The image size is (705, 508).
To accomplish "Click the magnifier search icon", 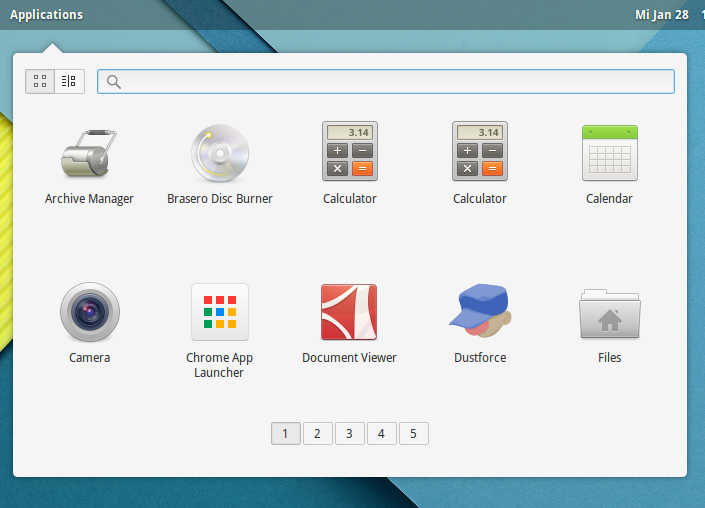I will [x=114, y=82].
